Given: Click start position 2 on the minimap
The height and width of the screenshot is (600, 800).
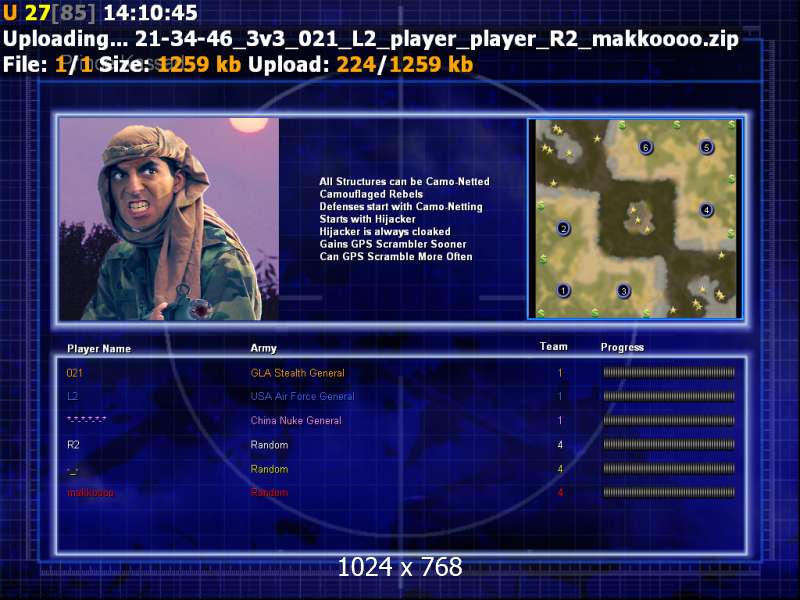Looking at the screenshot, I should tap(563, 229).
